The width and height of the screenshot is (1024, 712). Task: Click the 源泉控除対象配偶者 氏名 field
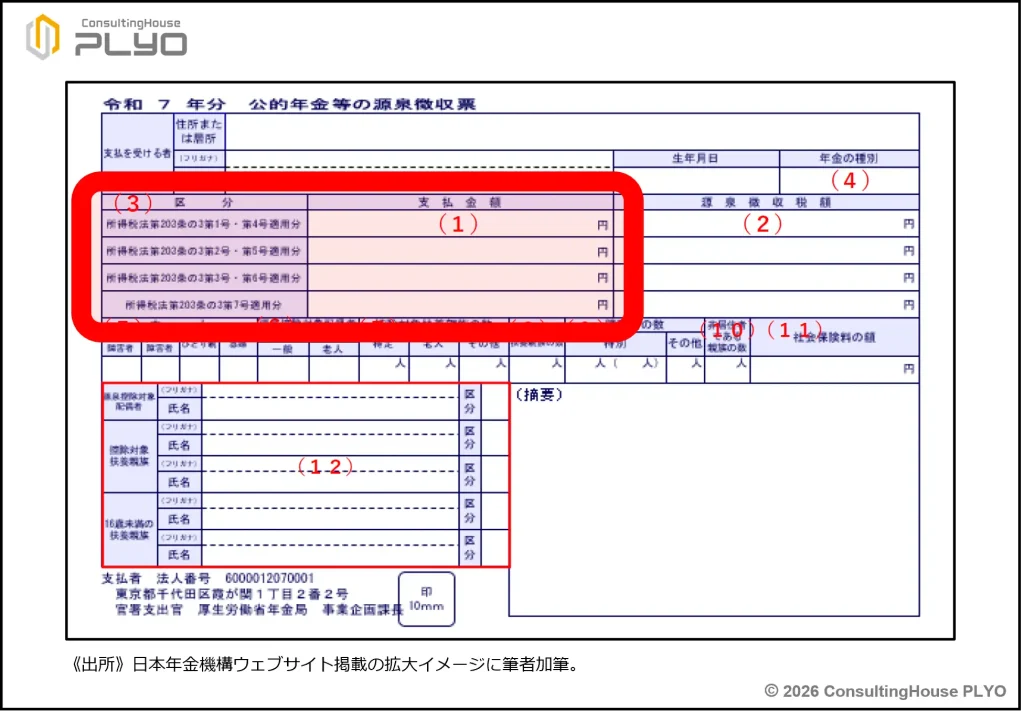330,408
